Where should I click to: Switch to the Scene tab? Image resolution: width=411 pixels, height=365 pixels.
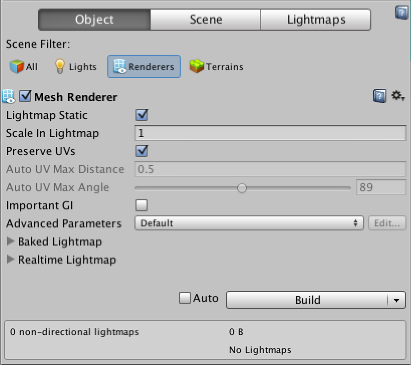pos(206,20)
